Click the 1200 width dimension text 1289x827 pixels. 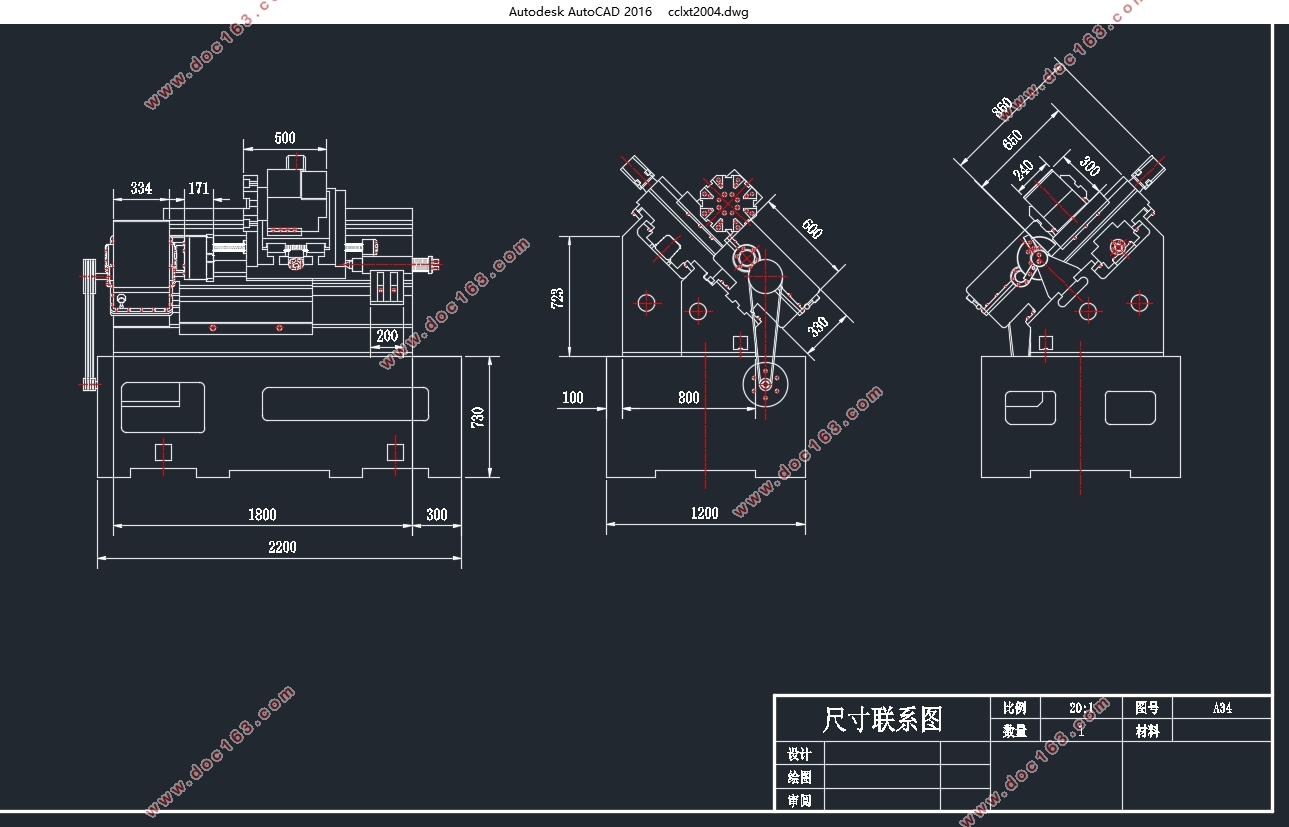click(x=705, y=513)
